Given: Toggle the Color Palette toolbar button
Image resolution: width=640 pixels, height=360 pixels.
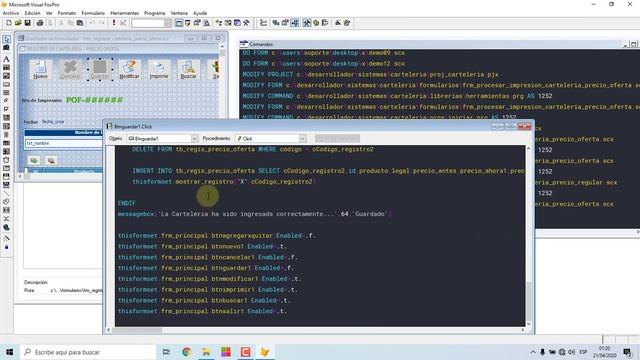Looking at the screenshot, I should pyautogui.click(x=316, y=23).
